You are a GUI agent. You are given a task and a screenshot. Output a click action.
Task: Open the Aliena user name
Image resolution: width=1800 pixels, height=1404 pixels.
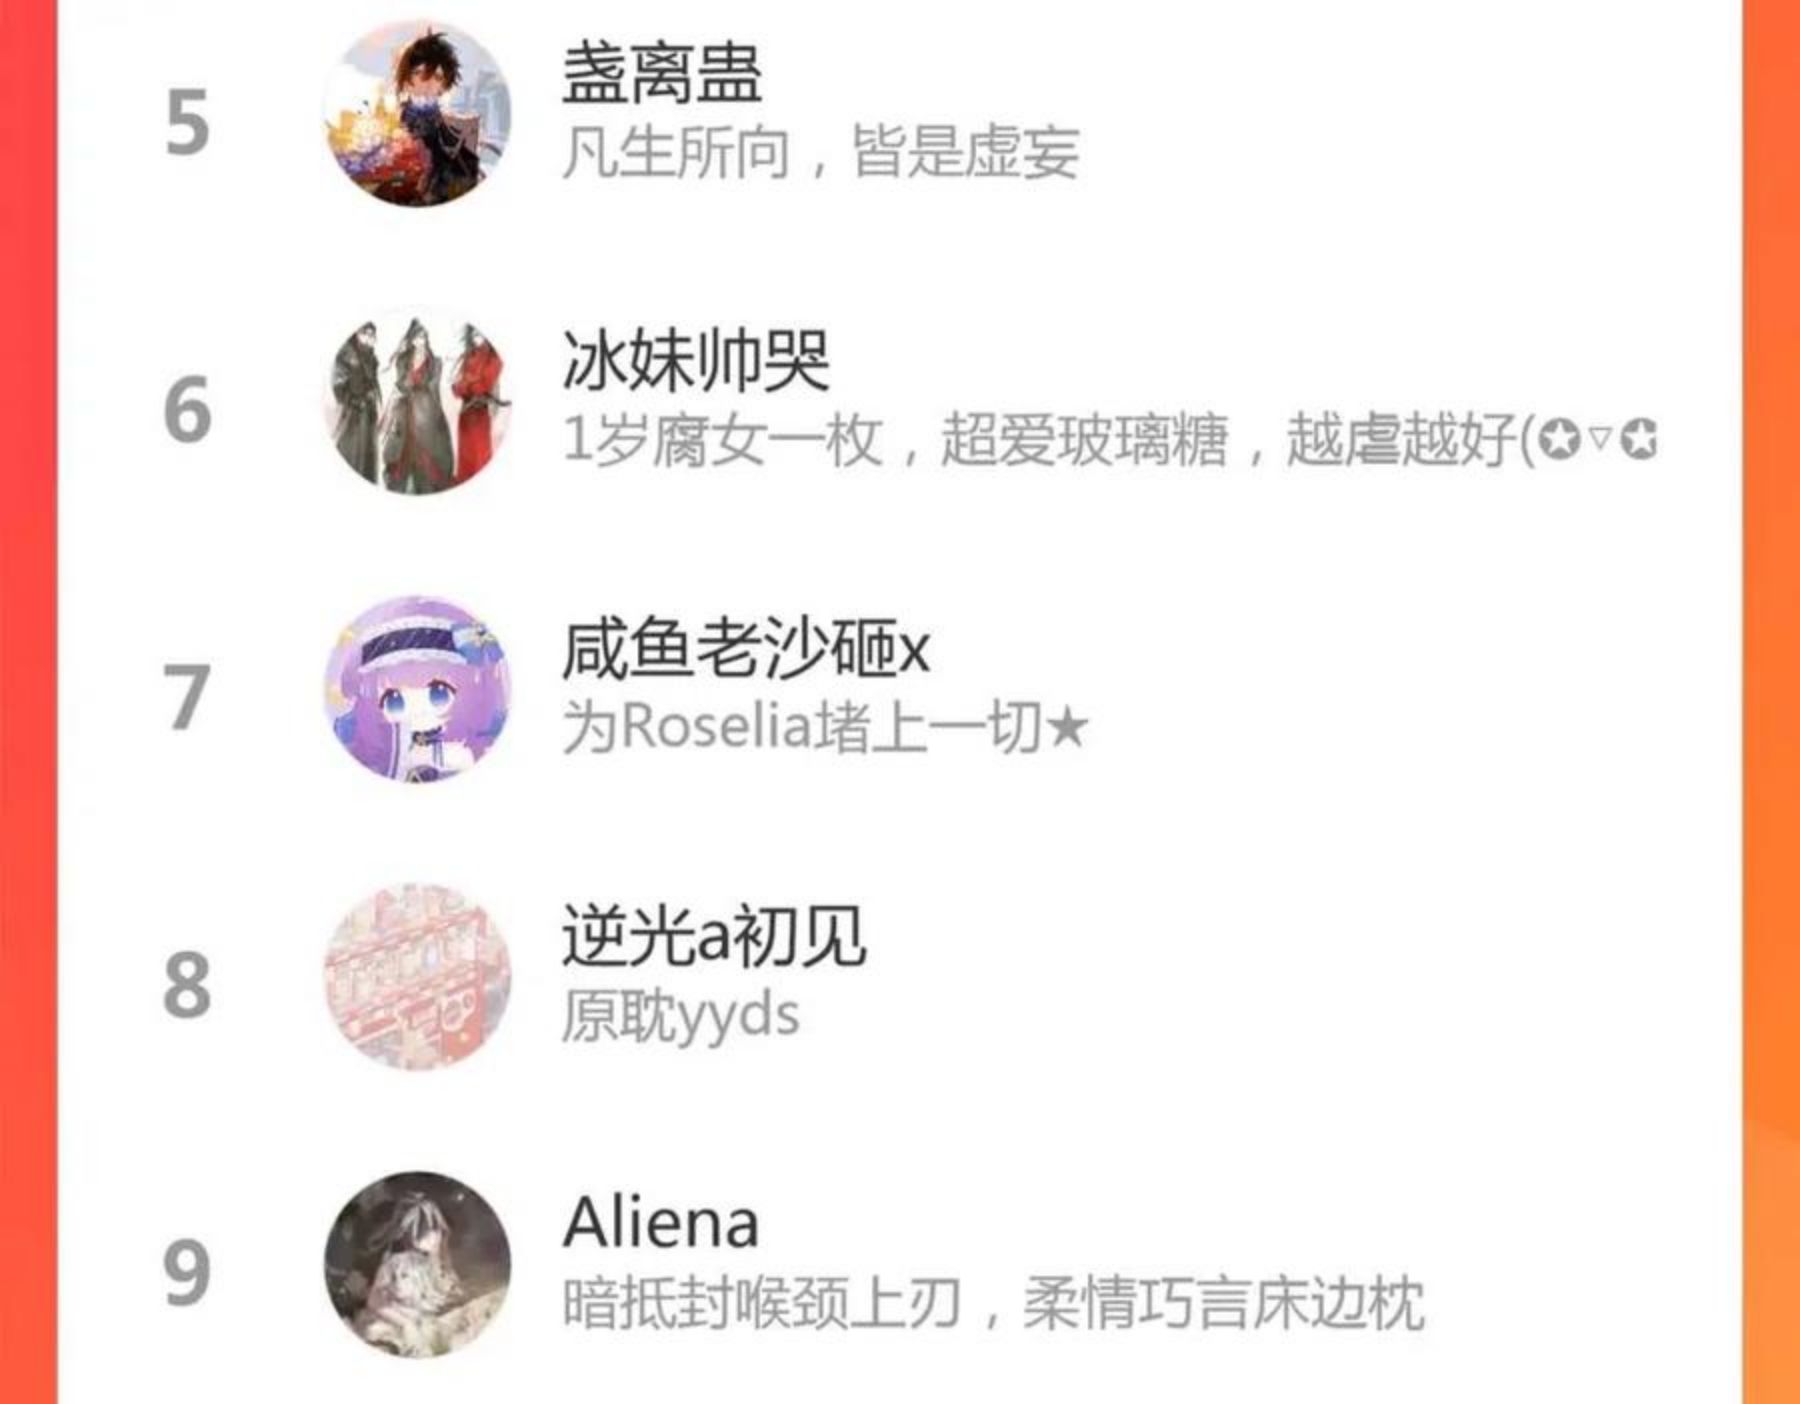pyautogui.click(x=661, y=1223)
